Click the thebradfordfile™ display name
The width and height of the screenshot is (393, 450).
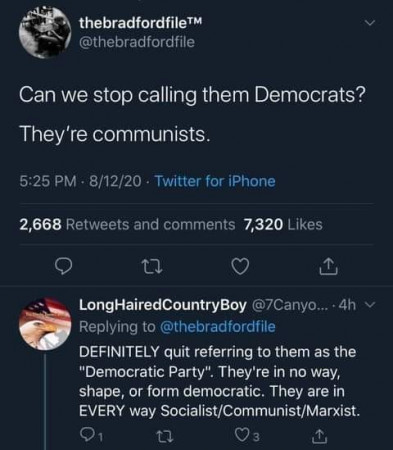(141, 23)
